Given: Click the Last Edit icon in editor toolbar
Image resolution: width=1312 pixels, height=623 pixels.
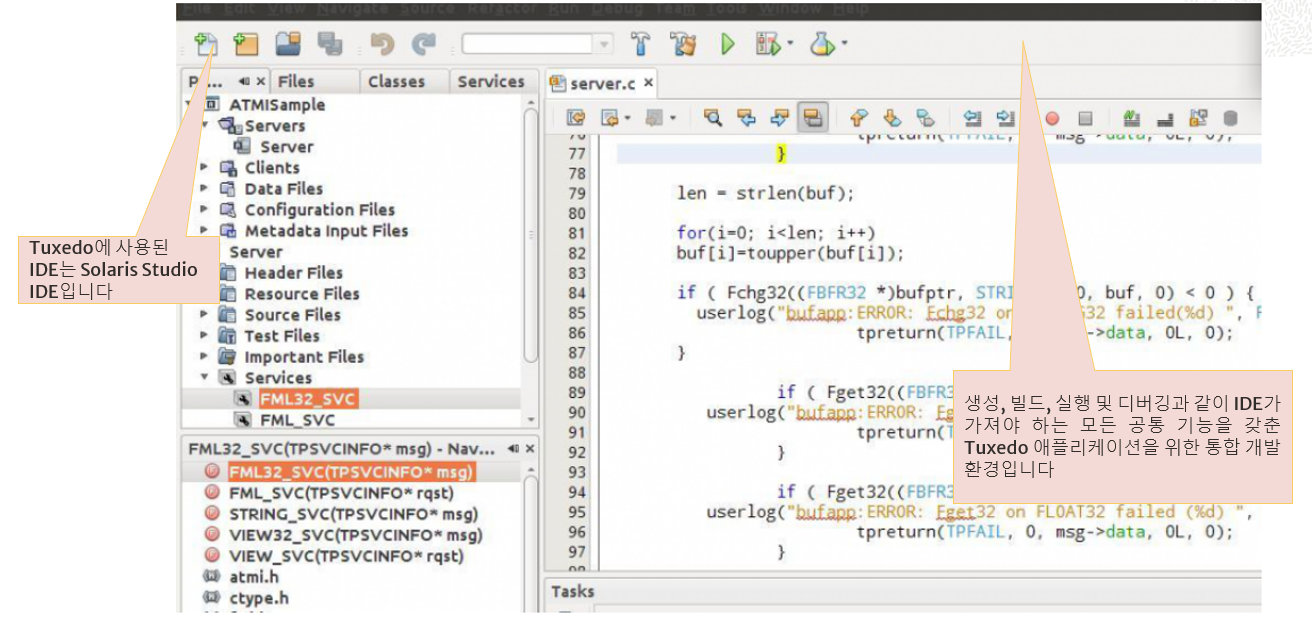Looking at the screenshot, I should 575,118.
